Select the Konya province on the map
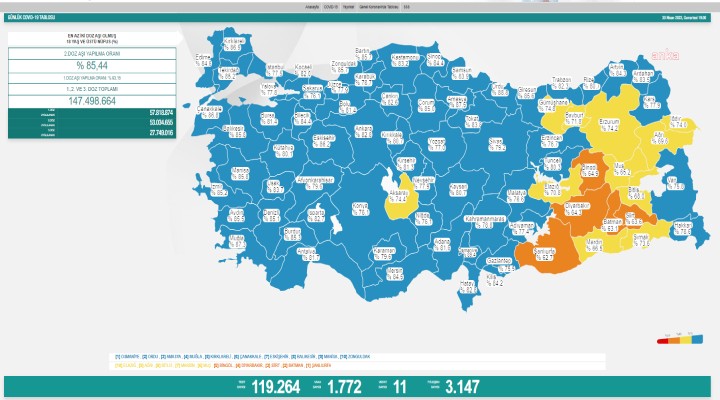720x400 pixels. tap(356, 208)
